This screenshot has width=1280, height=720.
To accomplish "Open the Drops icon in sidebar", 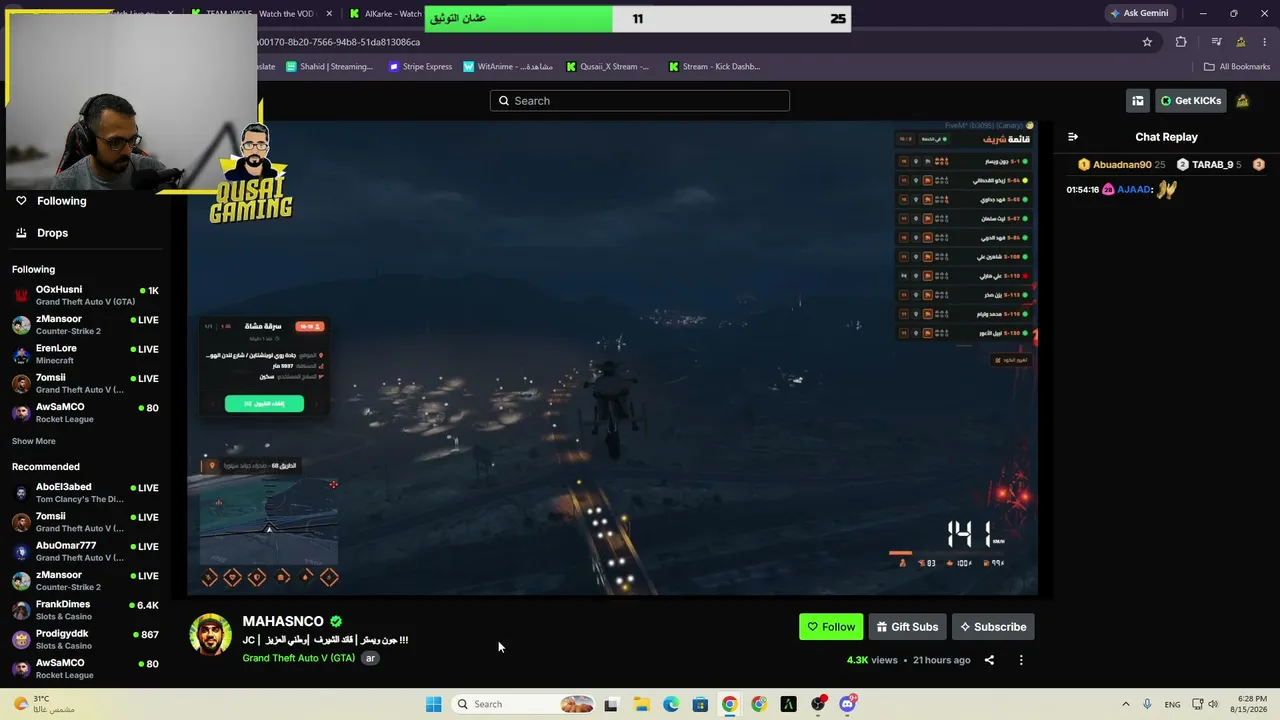I will pyautogui.click(x=21, y=233).
